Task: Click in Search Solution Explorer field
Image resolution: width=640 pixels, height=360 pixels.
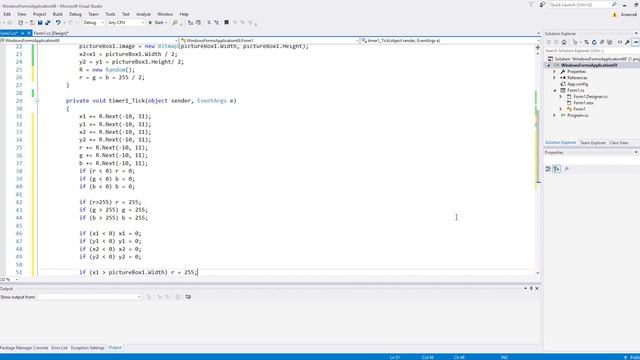Action: click(x=591, y=51)
